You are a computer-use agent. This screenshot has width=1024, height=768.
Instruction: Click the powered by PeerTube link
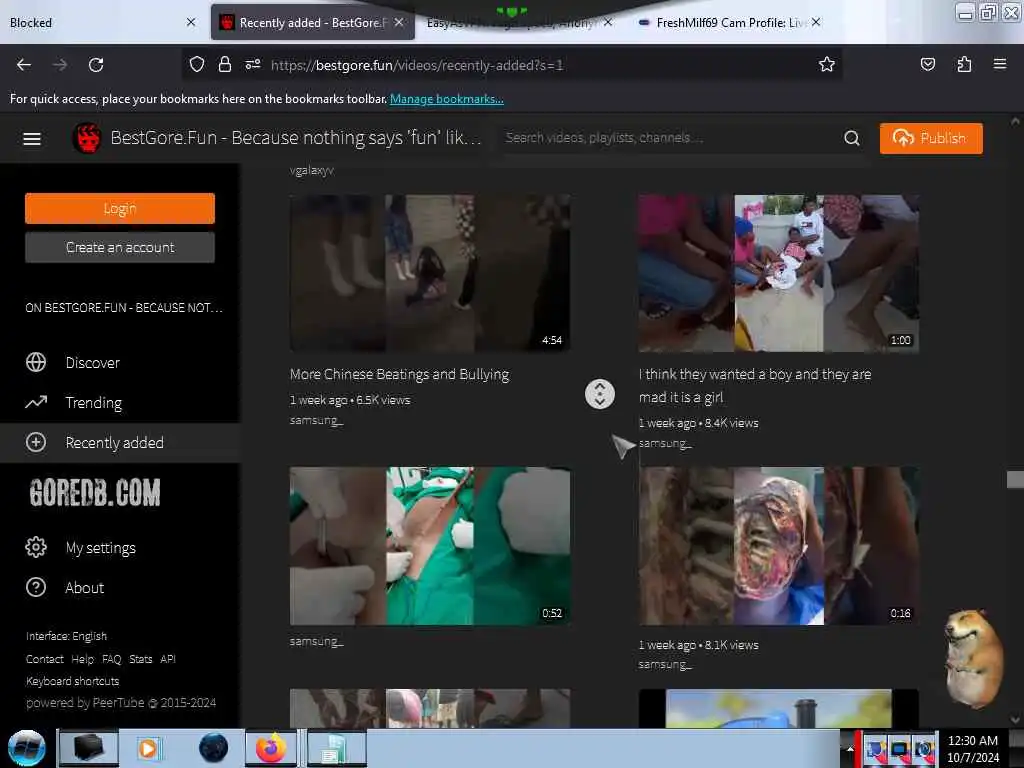pyautogui.click(x=121, y=703)
